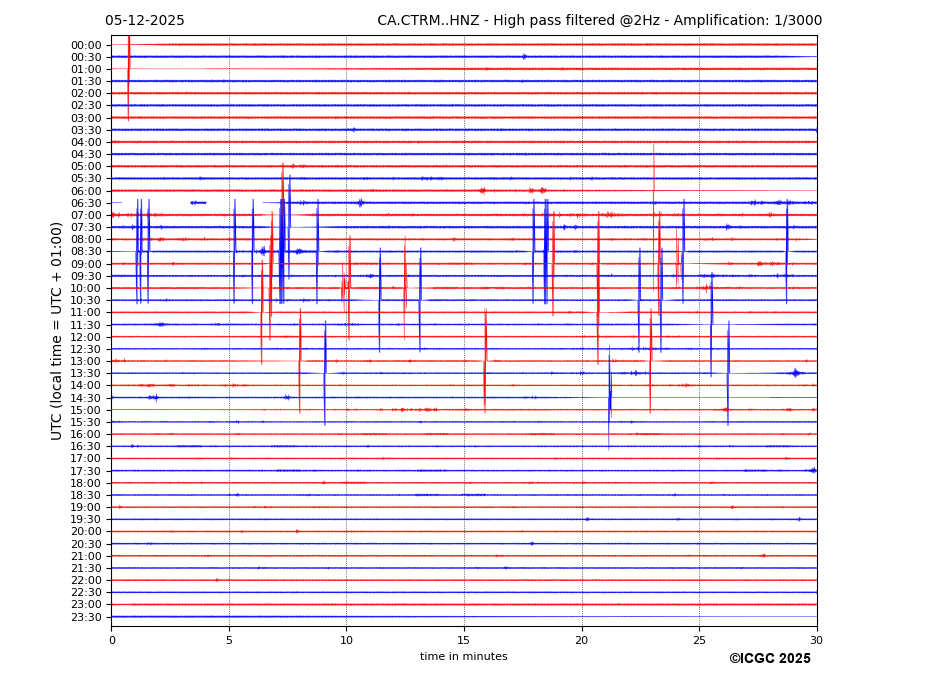The width and height of the screenshot is (927, 696).
Task: Click the ©ICGC 2025 copyright text
Action: point(769,659)
